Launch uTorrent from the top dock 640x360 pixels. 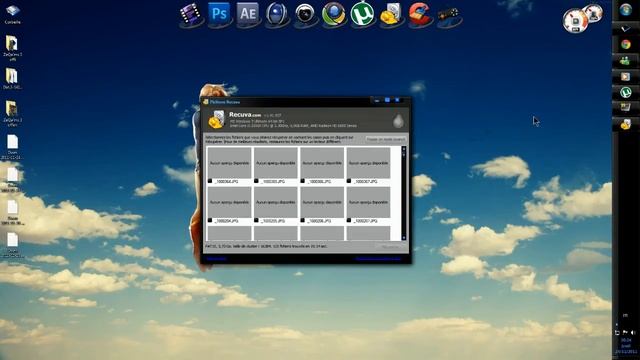[362, 14]
